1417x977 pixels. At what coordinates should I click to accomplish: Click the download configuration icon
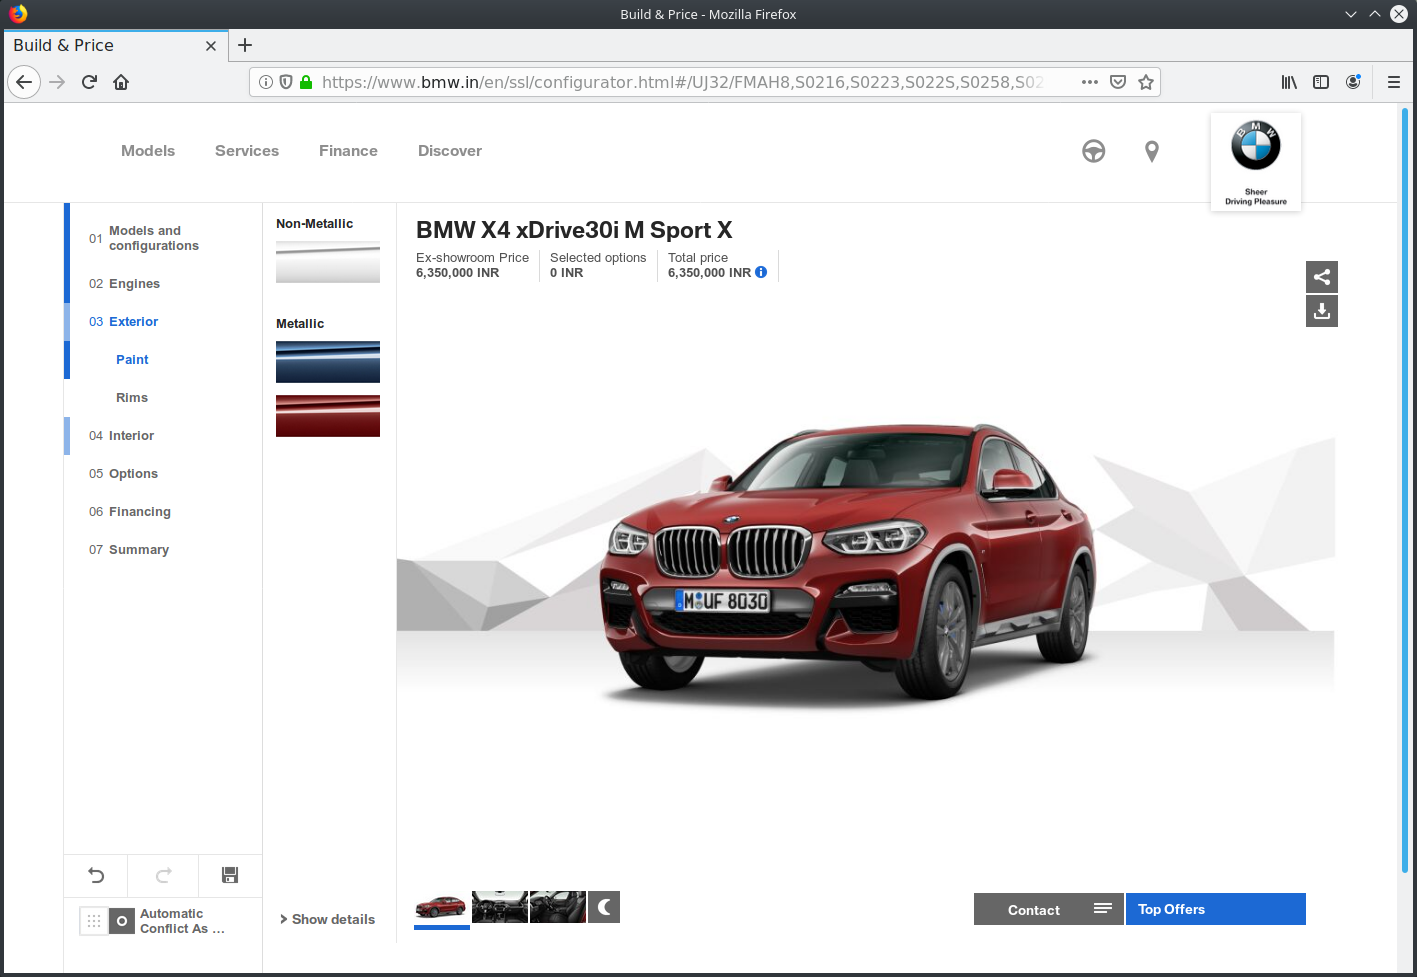click(1321, 311)
